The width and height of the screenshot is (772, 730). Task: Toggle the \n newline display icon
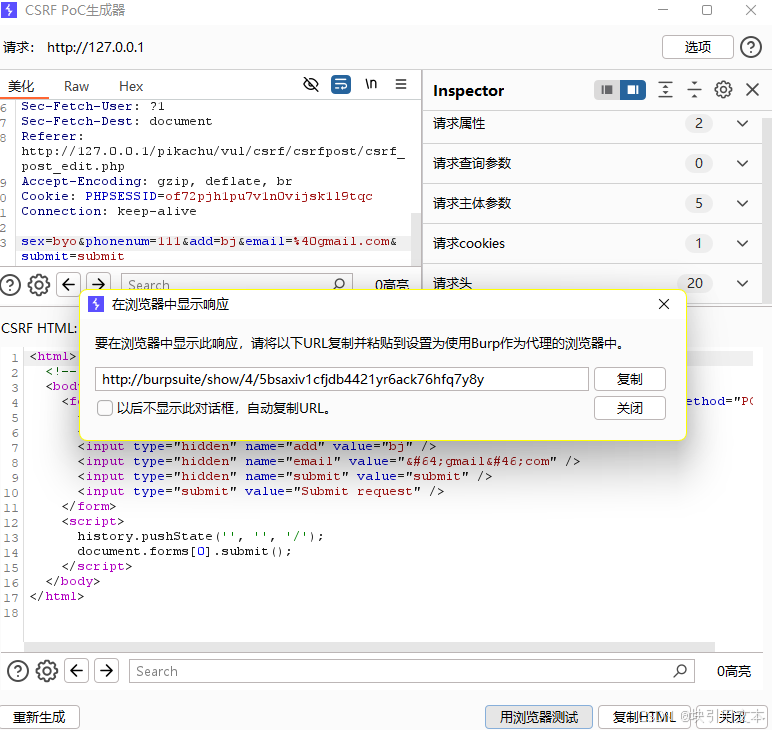pyautogui.click(x=371, y=84)
